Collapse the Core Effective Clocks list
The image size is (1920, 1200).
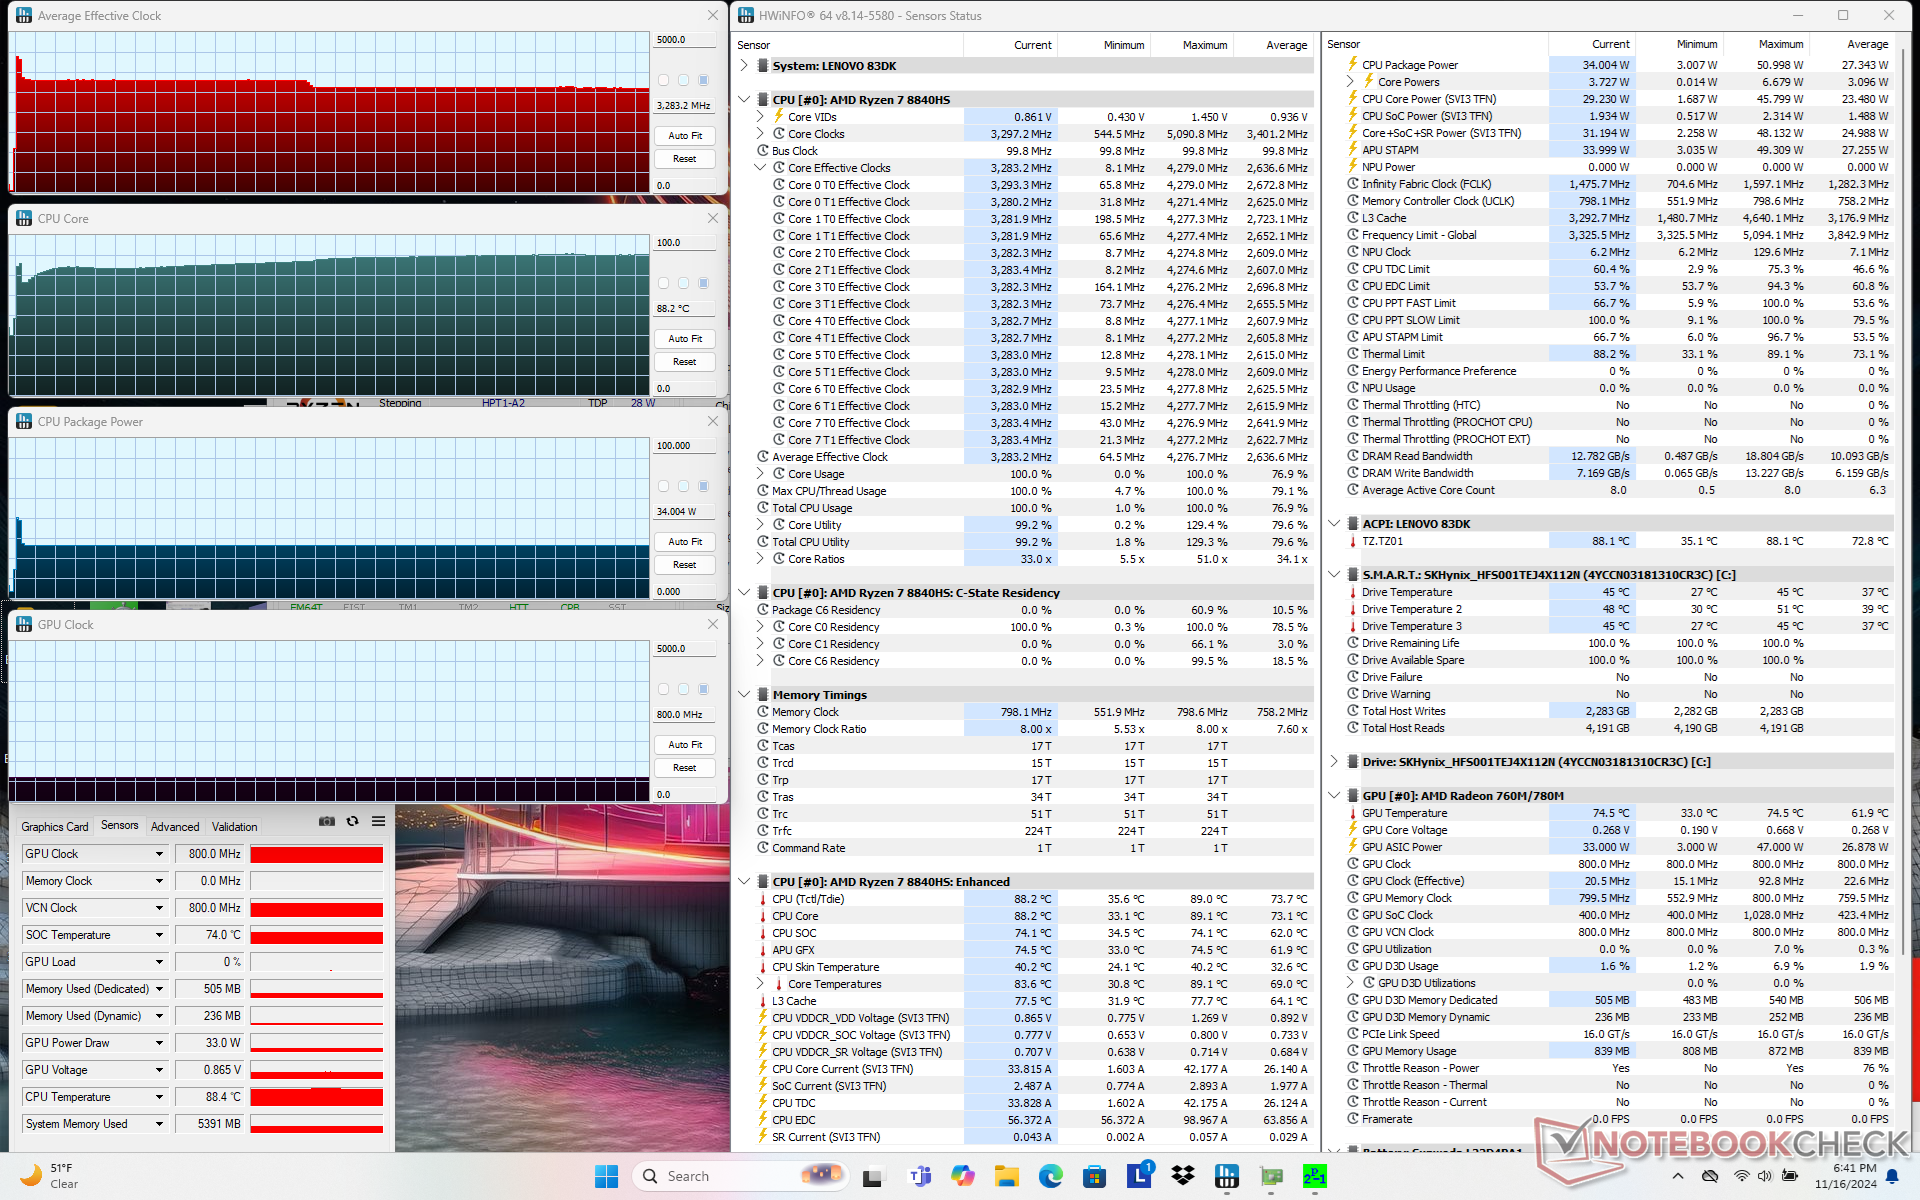pos(760,168)
